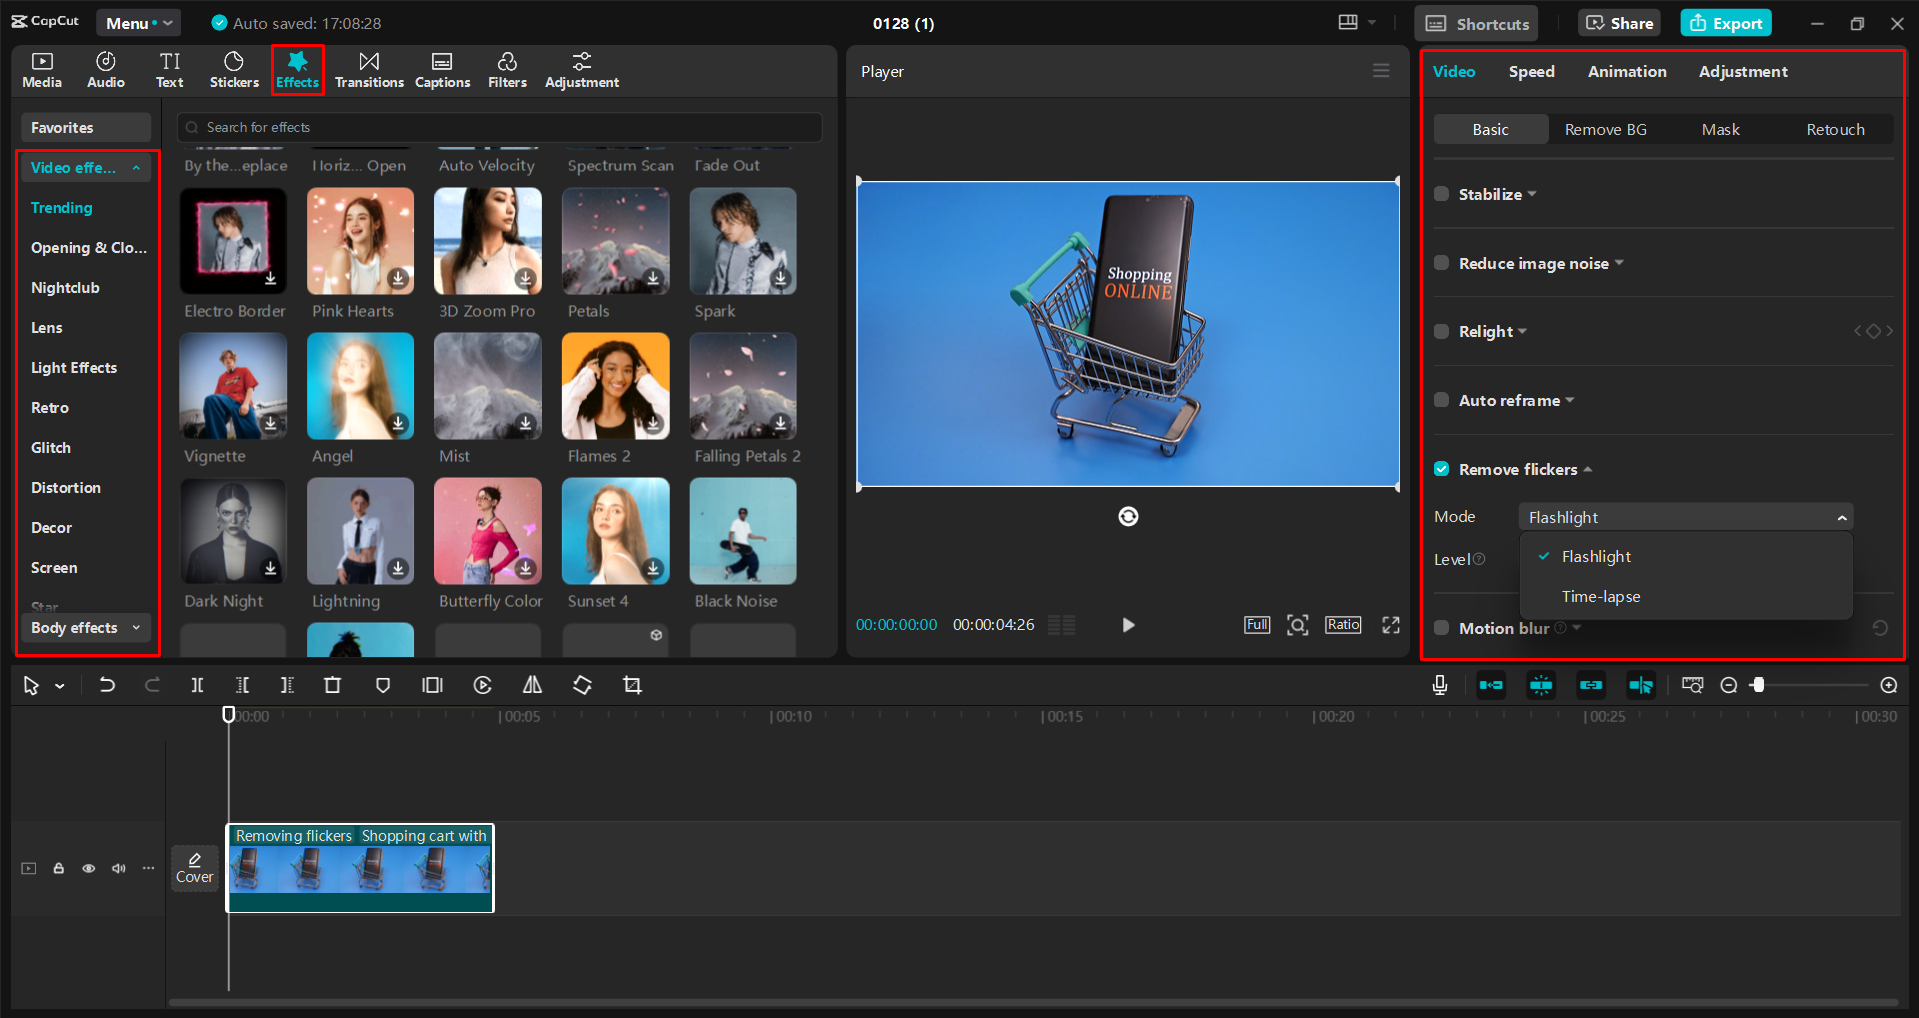
Task: Click the Export button
Action: coord(1726,23)
